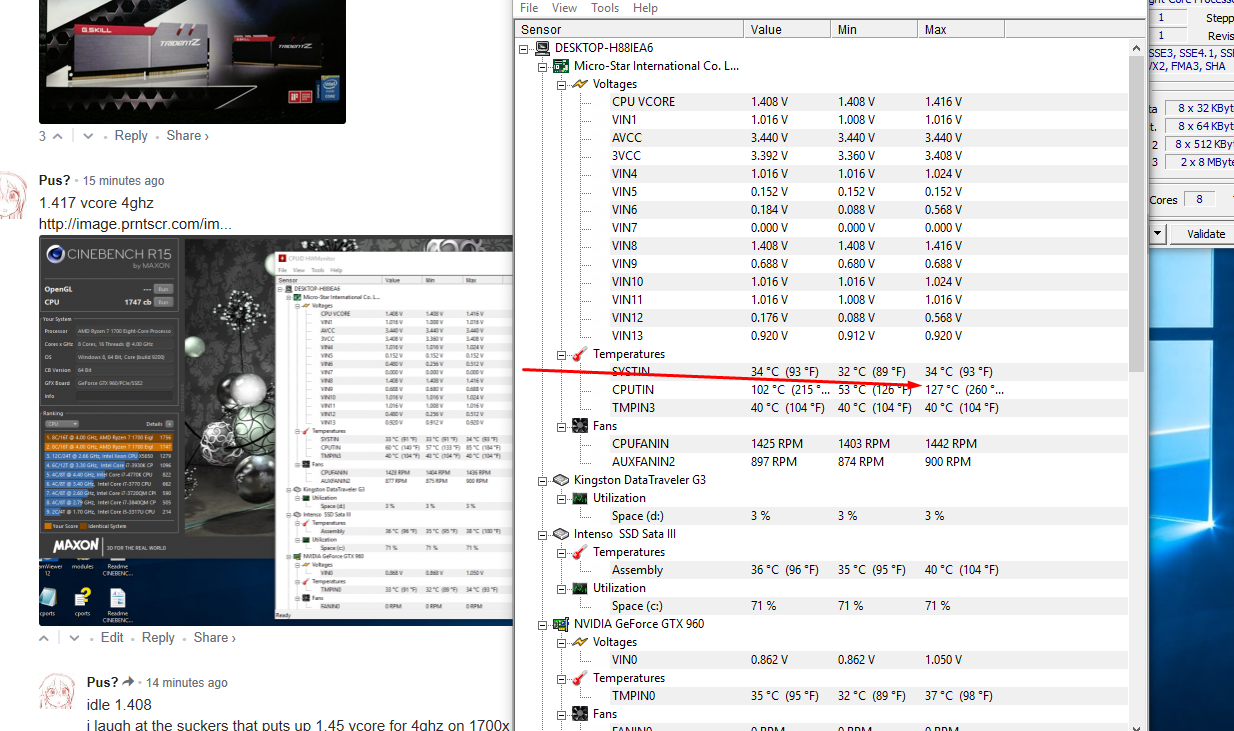Open the Tools menu in HWMonitor

coord(605,8)
